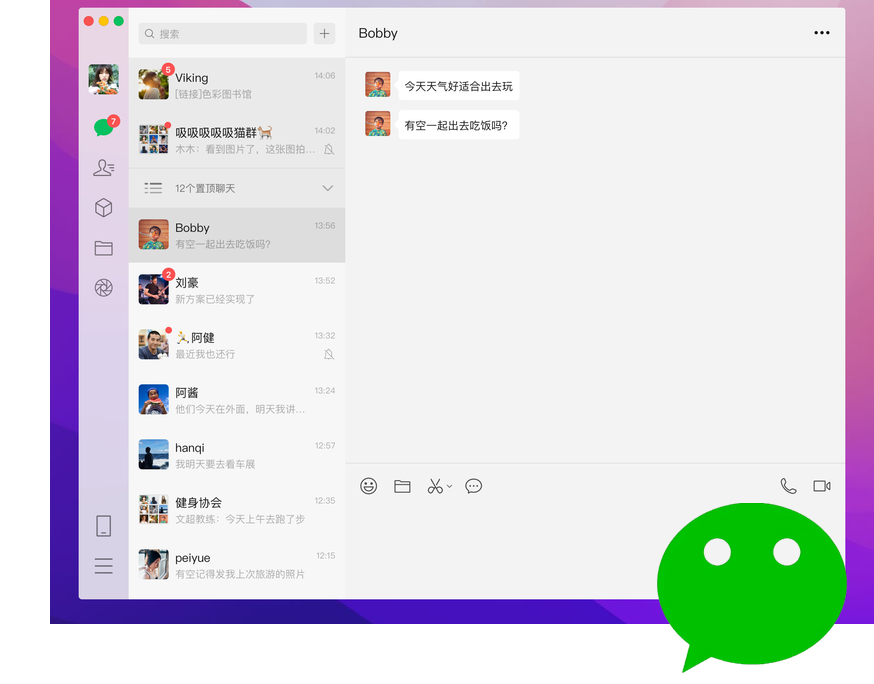Click the phone device icon in sidebar

pyautogui.click(x=103, y=526)
